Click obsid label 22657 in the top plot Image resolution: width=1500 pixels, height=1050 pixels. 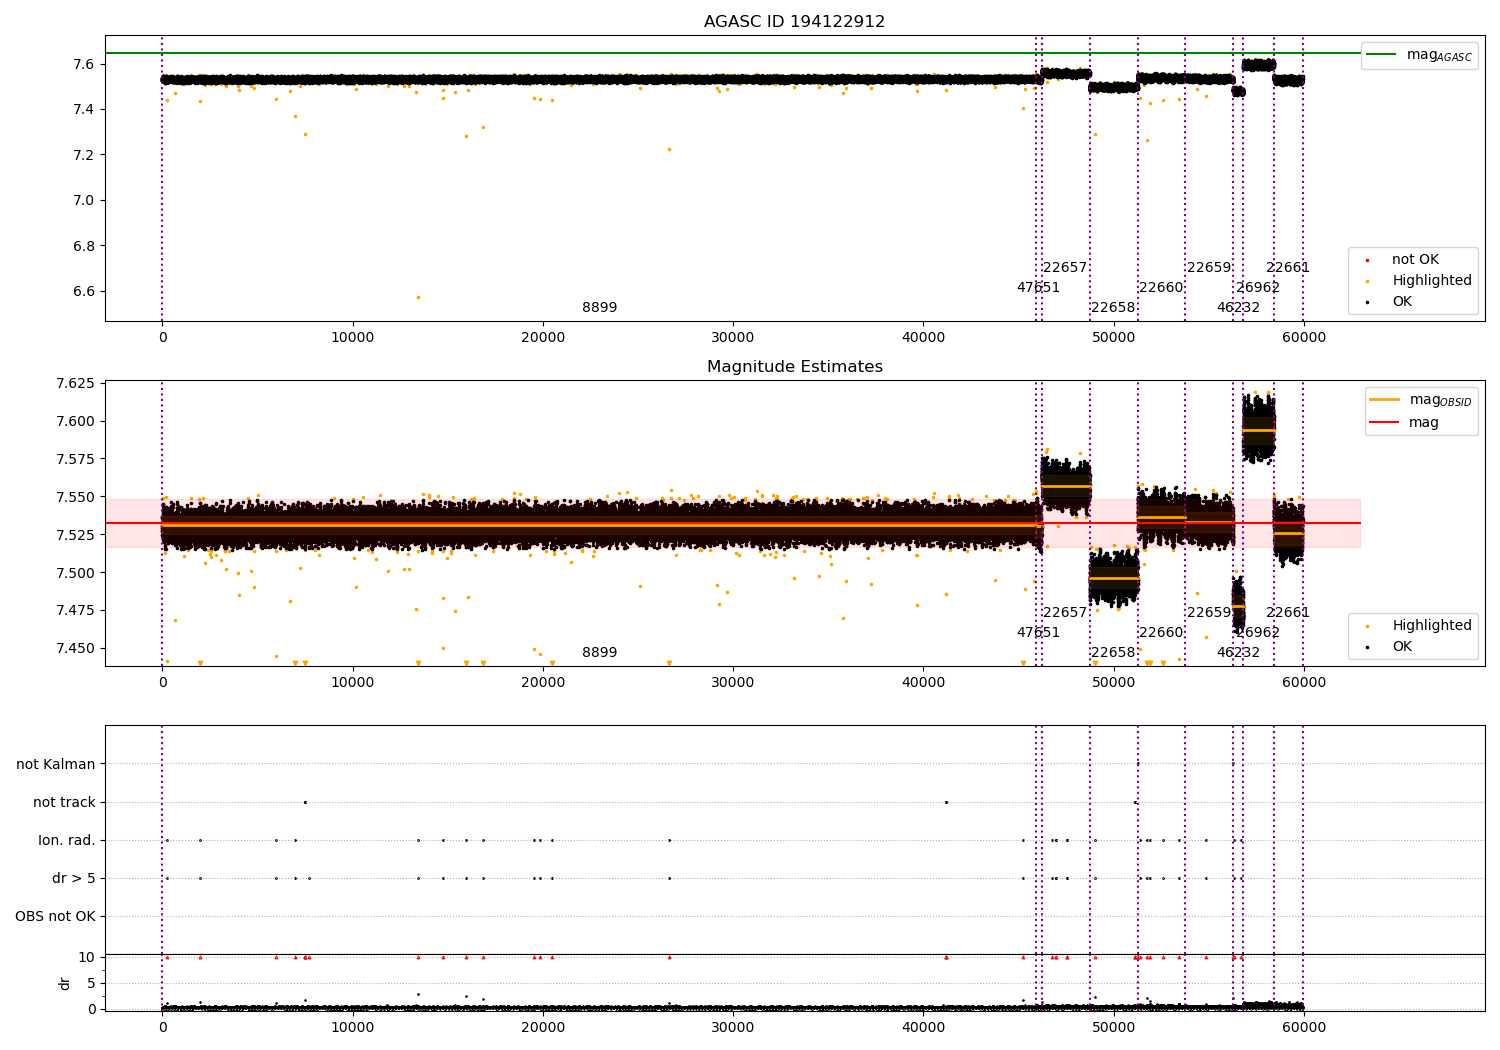tap(1065, 268)
